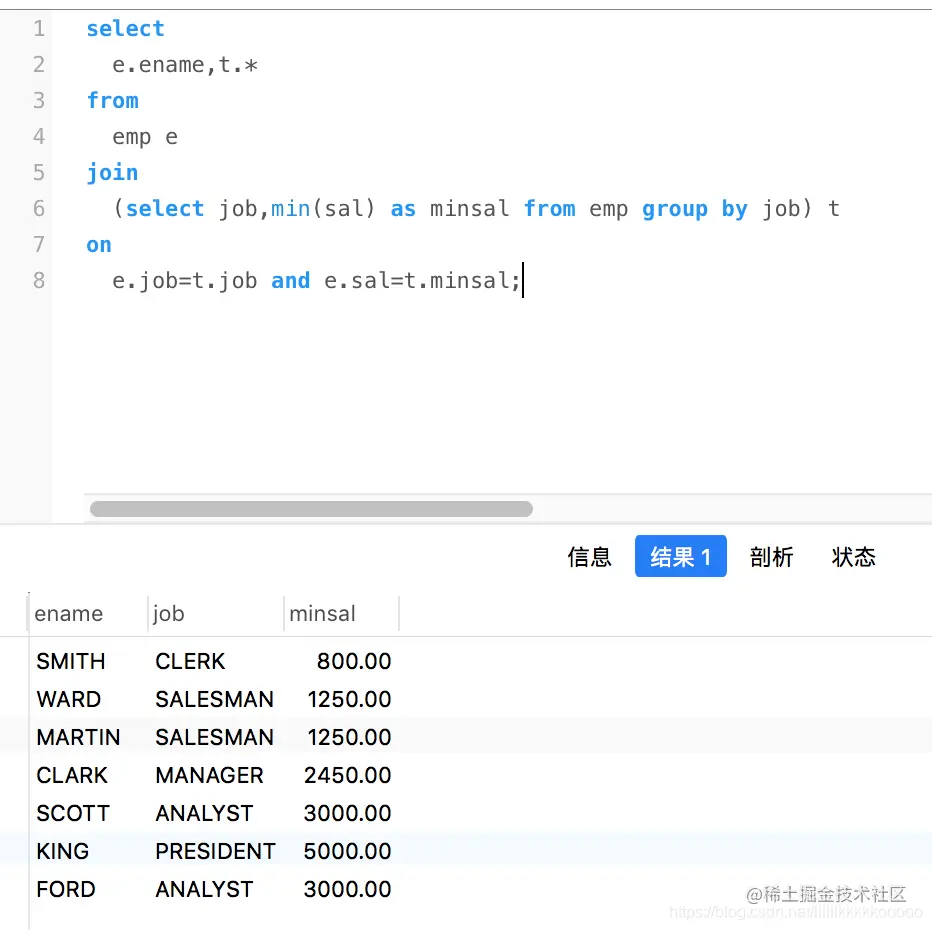Click e.job=t.job on line 8
Viewport: 932px width, 930px height.
[185, 280]
